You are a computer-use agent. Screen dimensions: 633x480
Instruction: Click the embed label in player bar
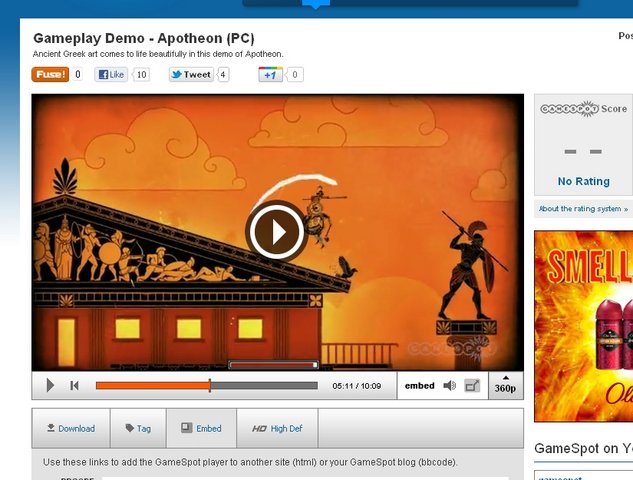click(419, 386)
